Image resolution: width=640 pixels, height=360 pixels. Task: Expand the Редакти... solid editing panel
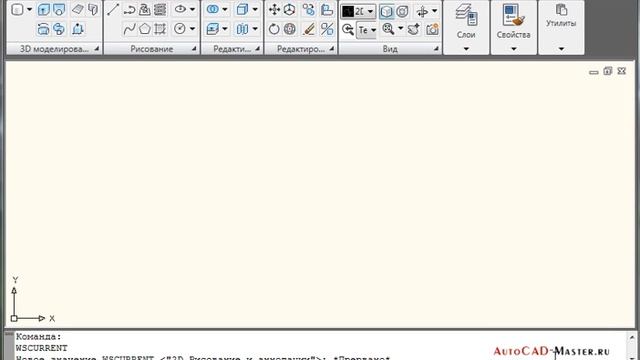click(x=258, y=49)
